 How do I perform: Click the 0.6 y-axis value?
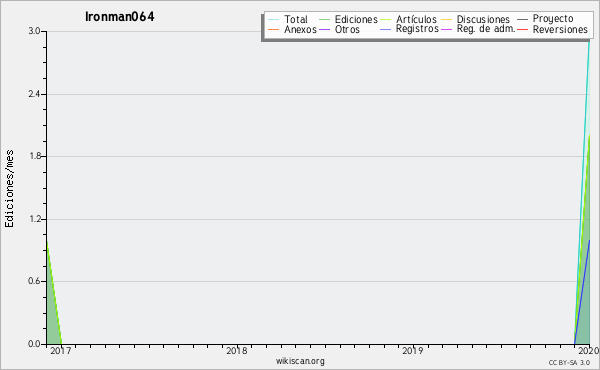point(34,281)
